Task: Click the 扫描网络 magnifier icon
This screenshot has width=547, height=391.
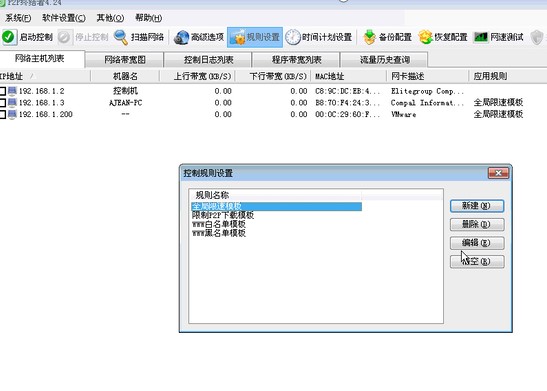Action: pyautogui.click(x=121, y=37)
